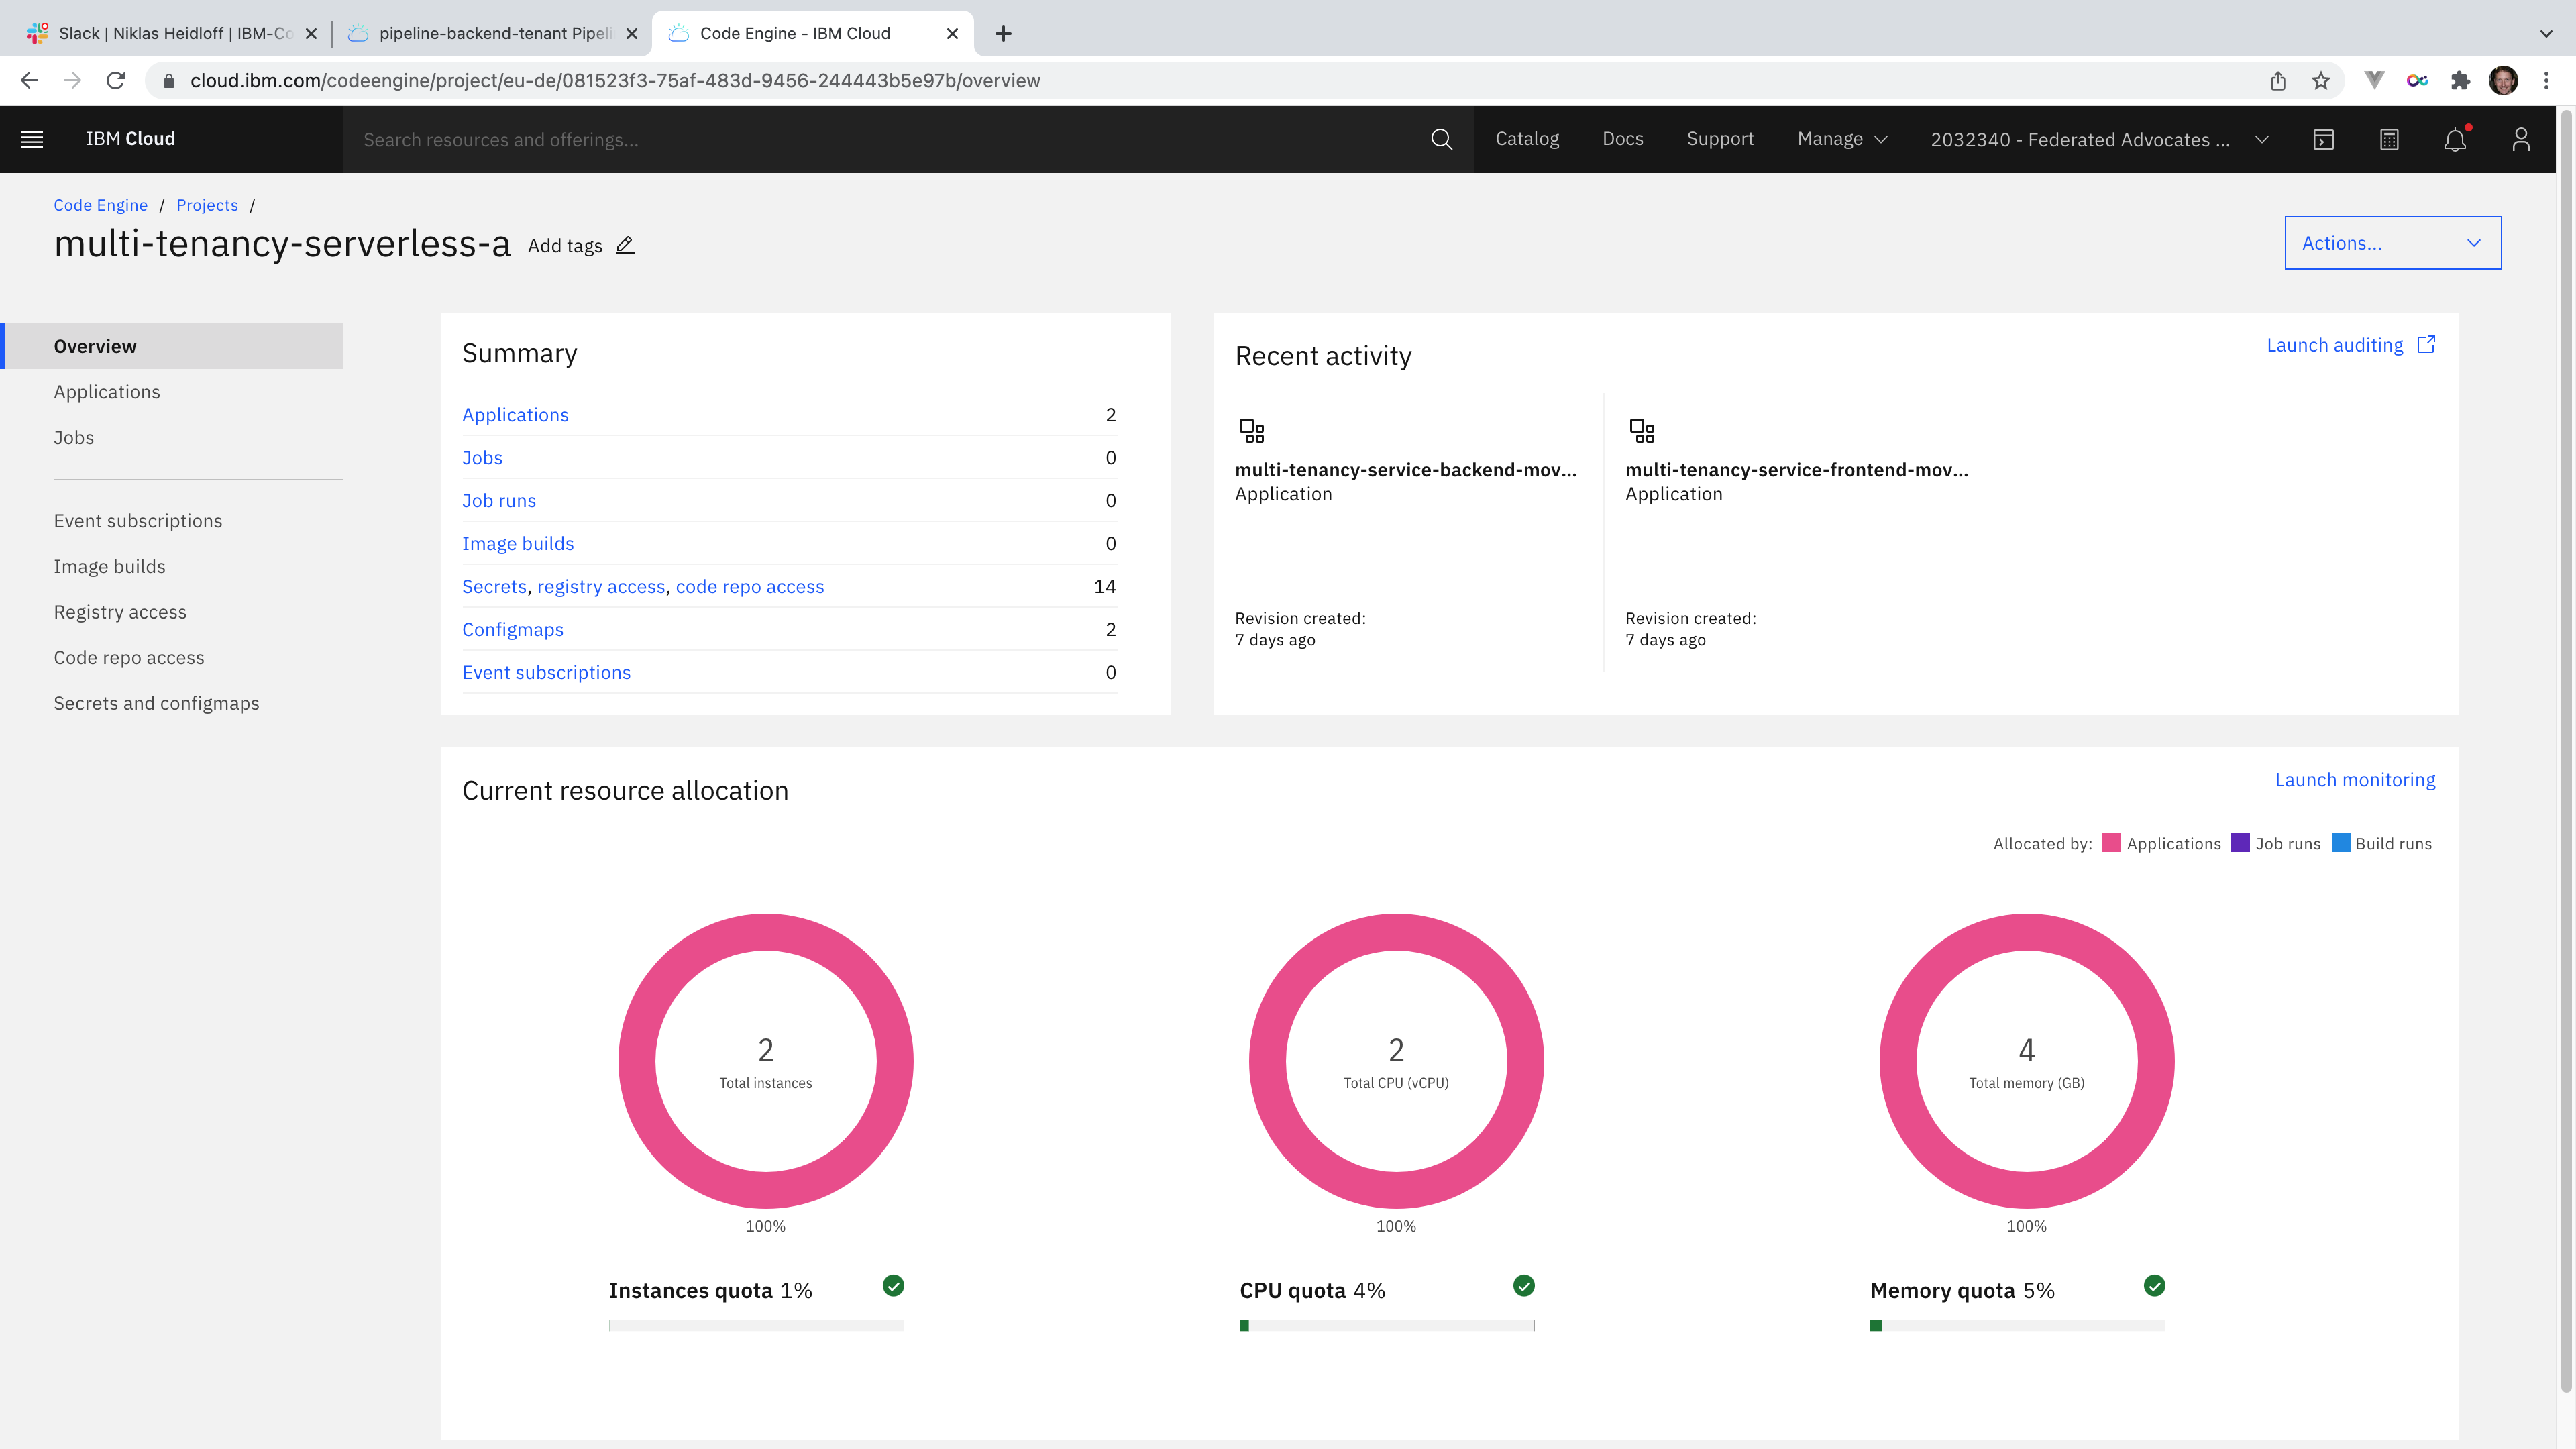Image resolution: width=2576 pixels, height=1449 pixels.
Task: Open the user profile avatar icon in header
Action: tap(2520, 139)
